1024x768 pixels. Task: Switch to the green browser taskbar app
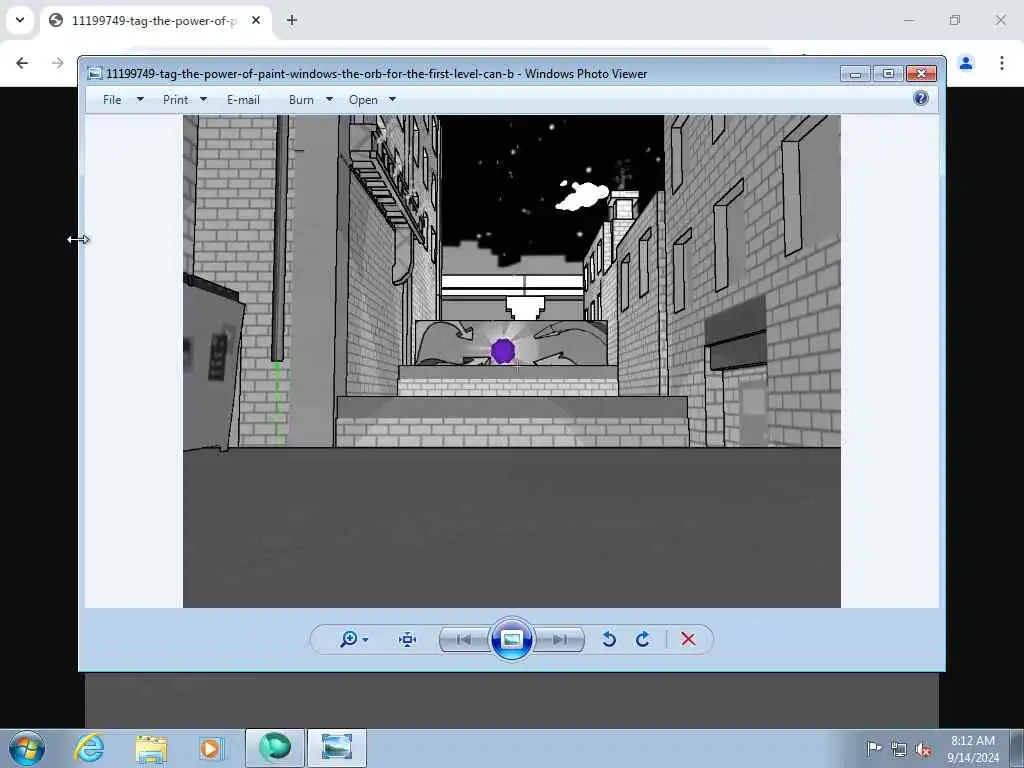pyautogui.click(x=274, y=748)
